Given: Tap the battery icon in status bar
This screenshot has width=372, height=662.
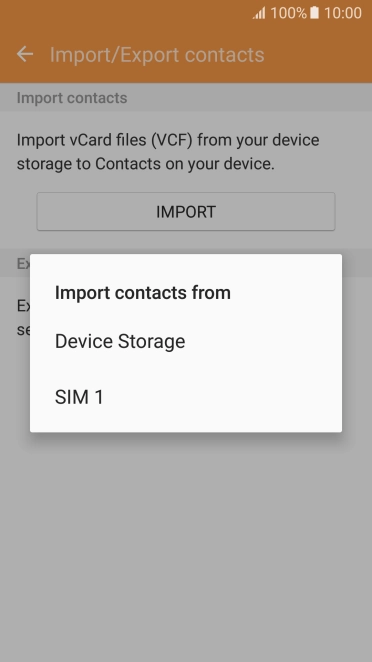Looking at the screenshot, I should coord(314,13).
